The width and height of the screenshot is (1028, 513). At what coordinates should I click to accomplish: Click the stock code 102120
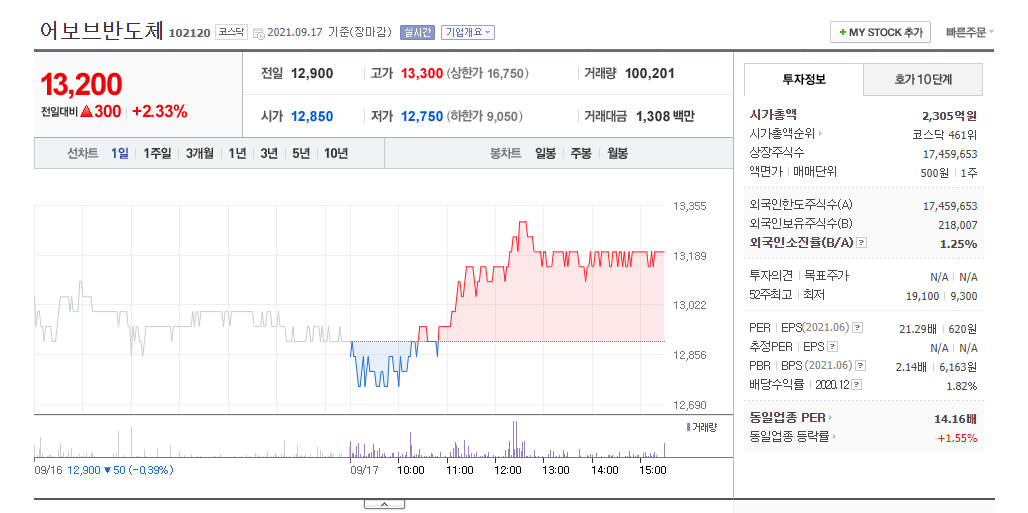point(189,33)
